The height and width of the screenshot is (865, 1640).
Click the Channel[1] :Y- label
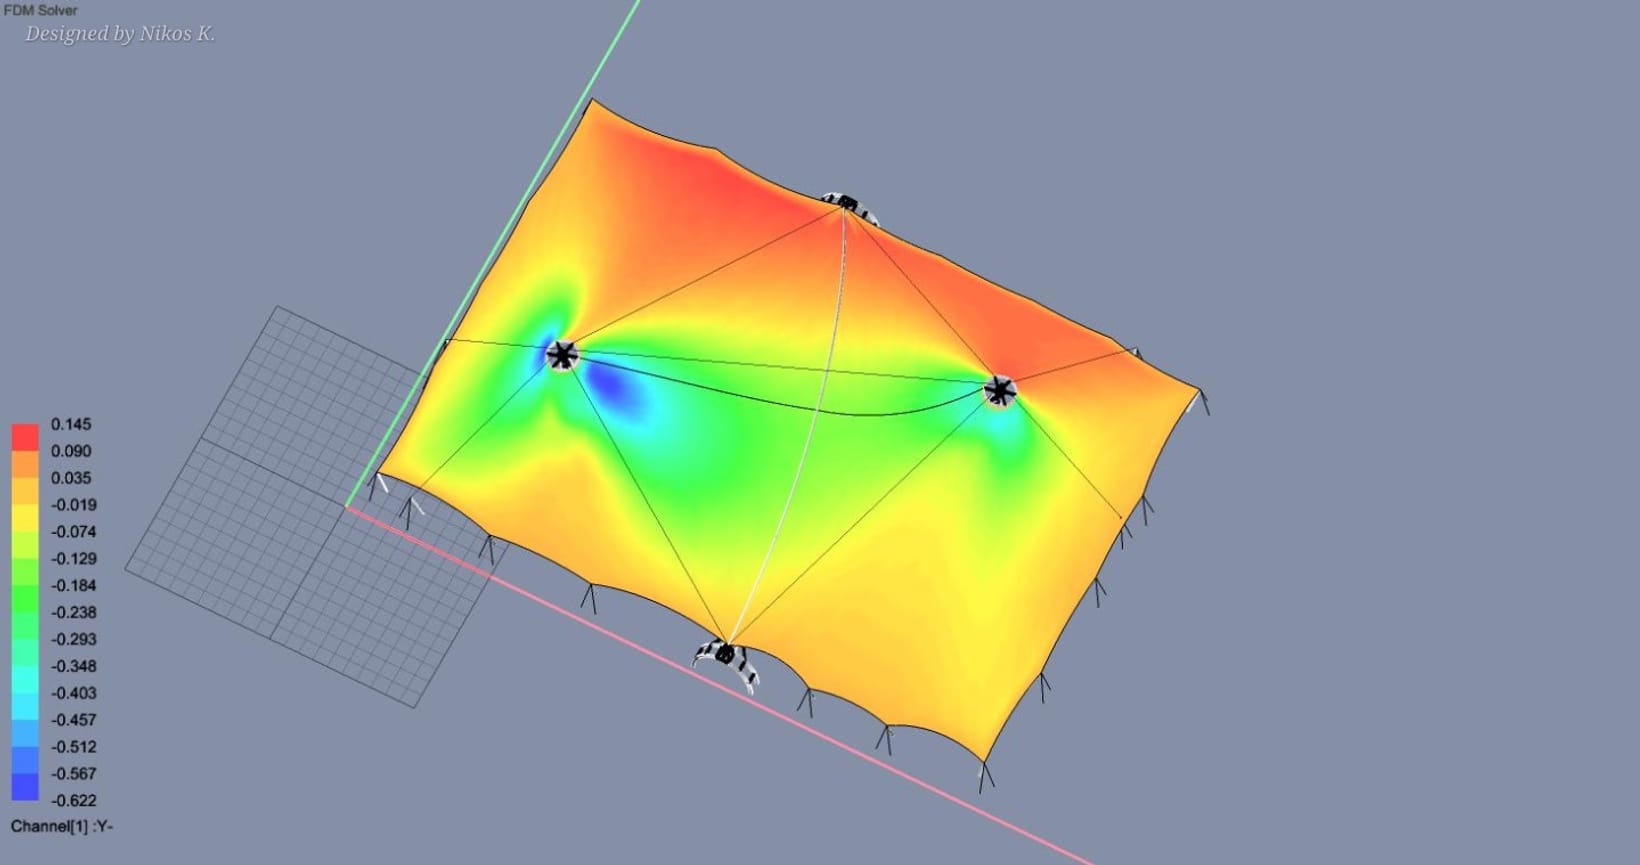tap(62, 826)
